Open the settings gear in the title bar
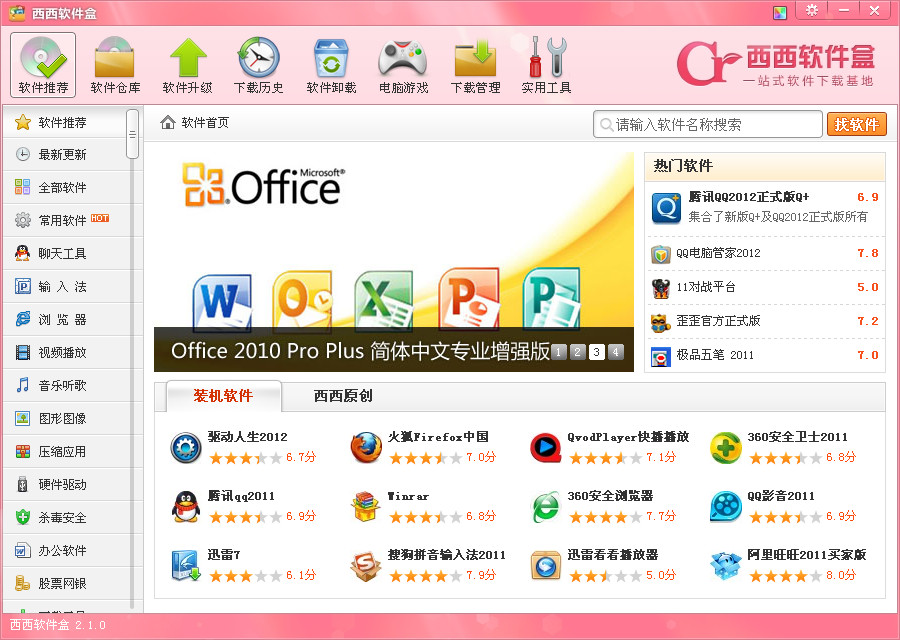 point(812,11)
